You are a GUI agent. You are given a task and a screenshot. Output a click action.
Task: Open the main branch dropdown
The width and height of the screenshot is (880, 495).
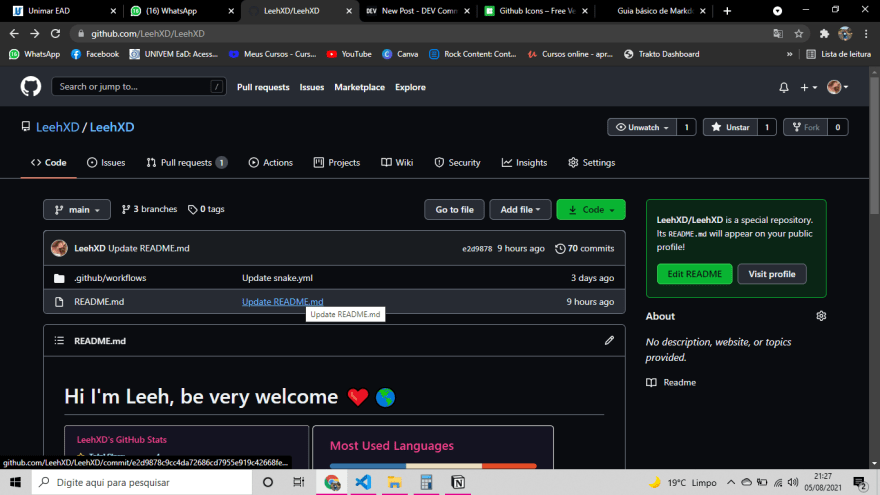coord(77,209)
